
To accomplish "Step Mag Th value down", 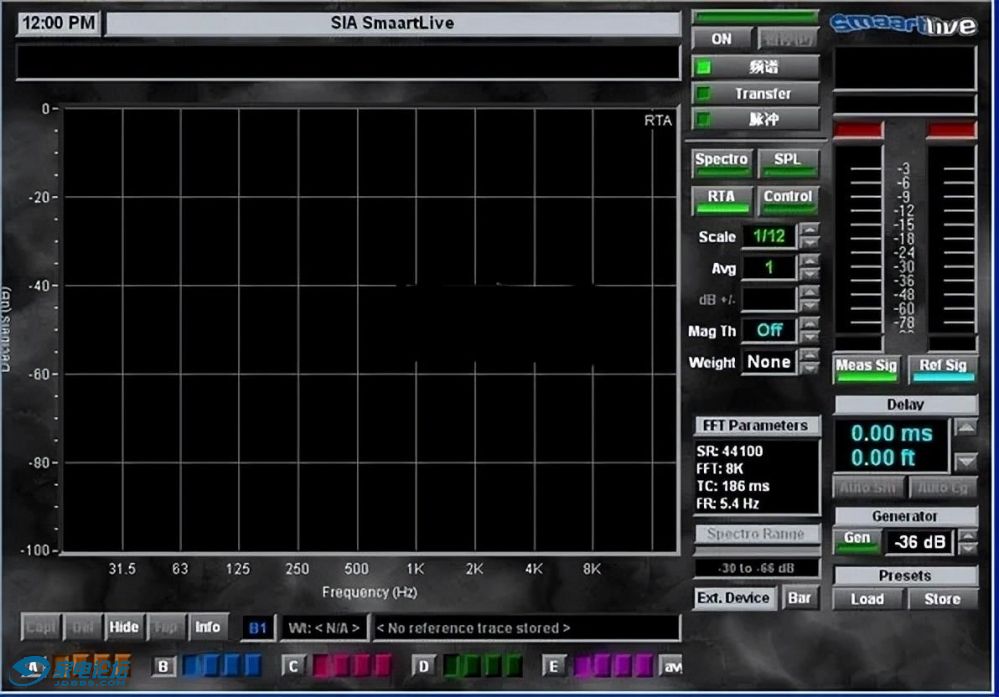I will pyautogui.click(x=809, y=337).
